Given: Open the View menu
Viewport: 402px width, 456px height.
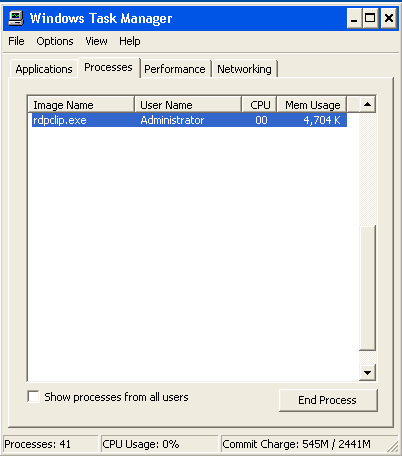Looking at the screenshot, I should (96, 41).
